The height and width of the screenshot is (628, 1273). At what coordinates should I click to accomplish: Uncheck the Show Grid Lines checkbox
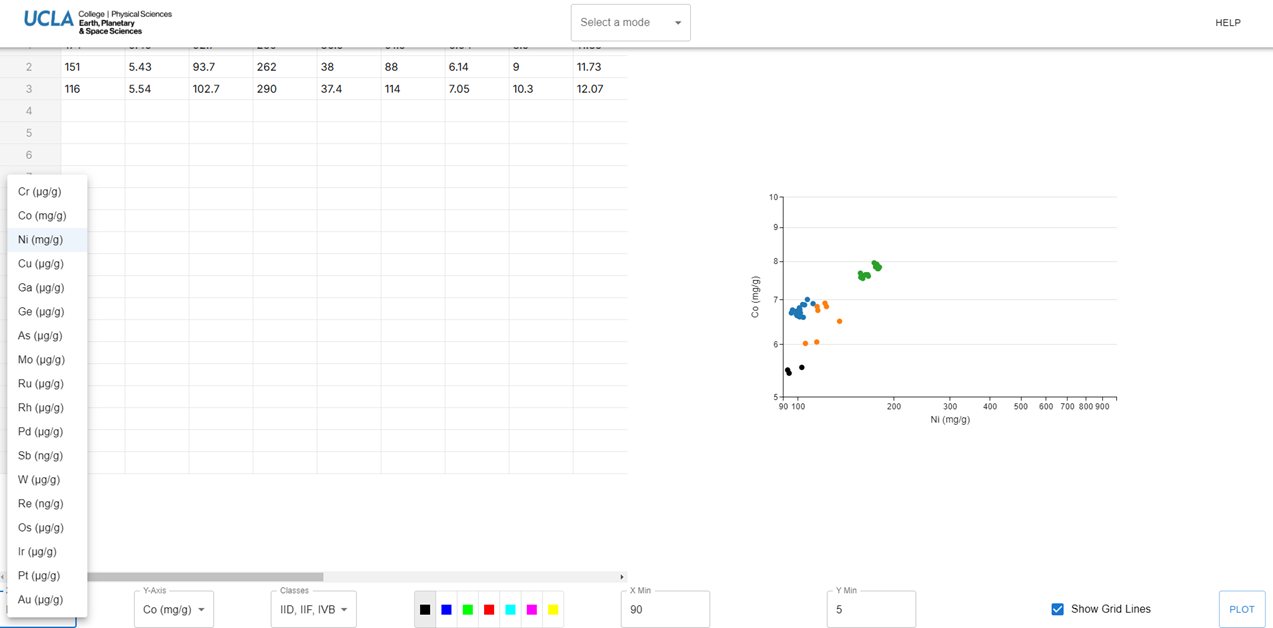point(1057,609)
